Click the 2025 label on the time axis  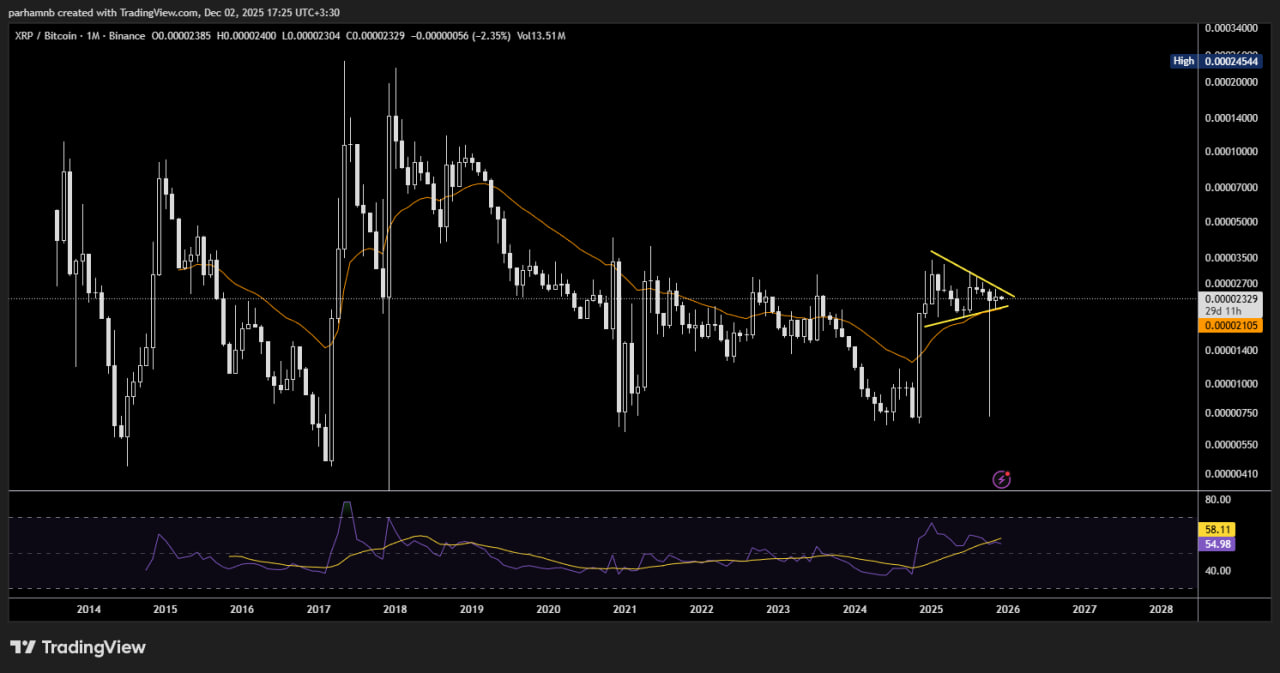(x=931, y=609)
